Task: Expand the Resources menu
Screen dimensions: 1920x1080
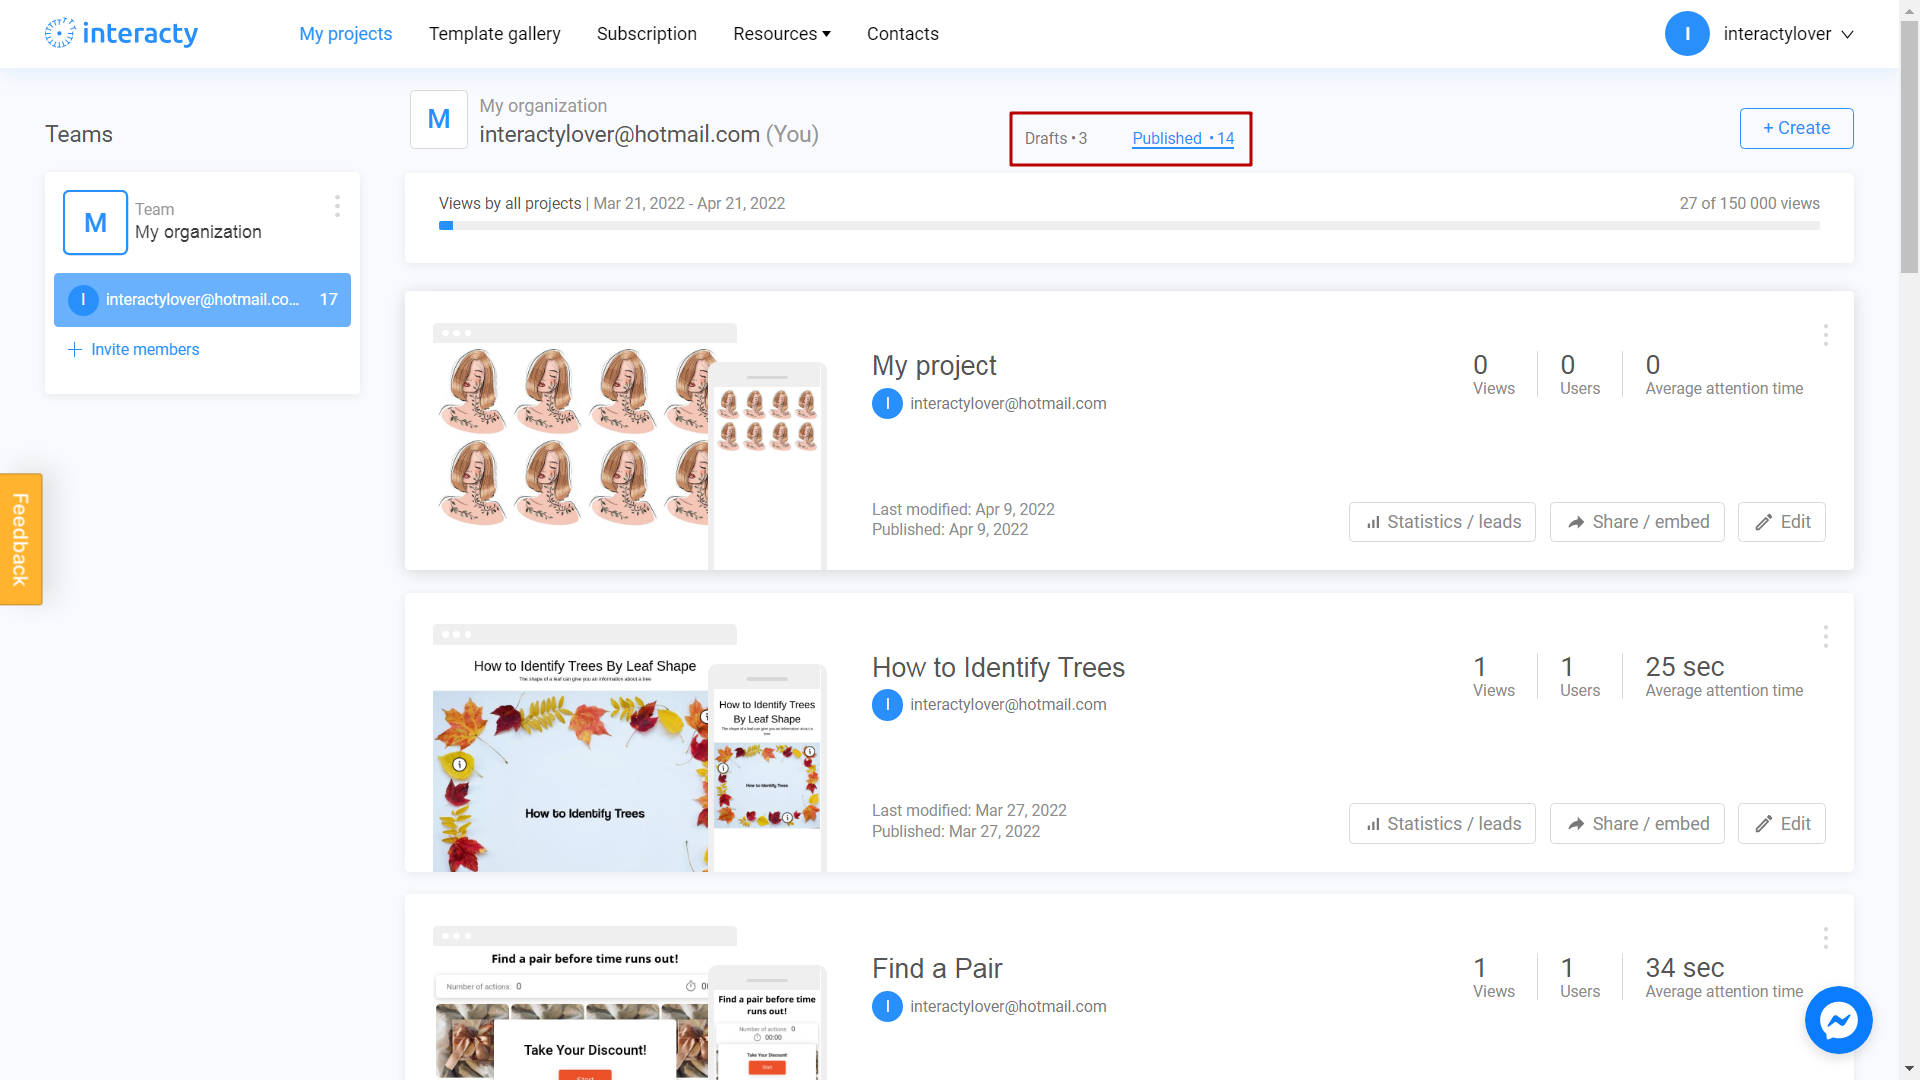Action: click(x=781, y=33)
